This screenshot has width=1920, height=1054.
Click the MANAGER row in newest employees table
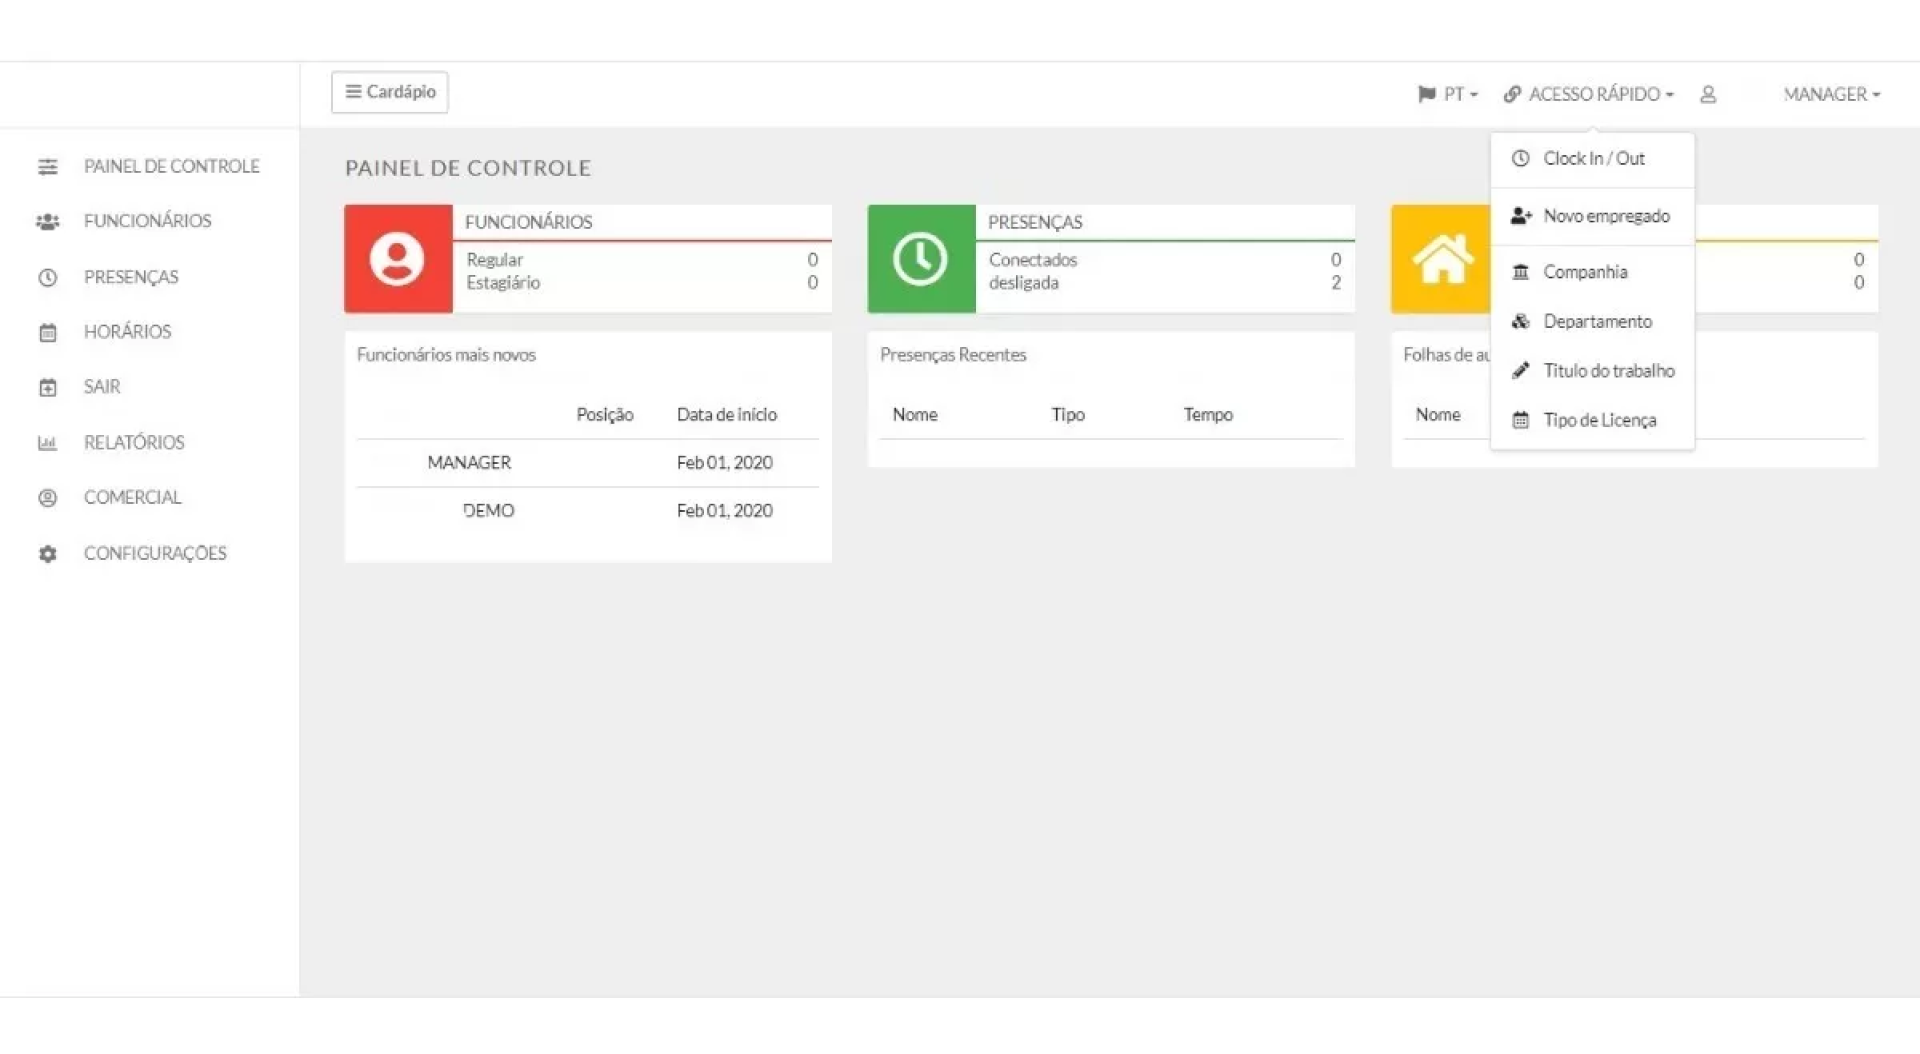(469, 463)
